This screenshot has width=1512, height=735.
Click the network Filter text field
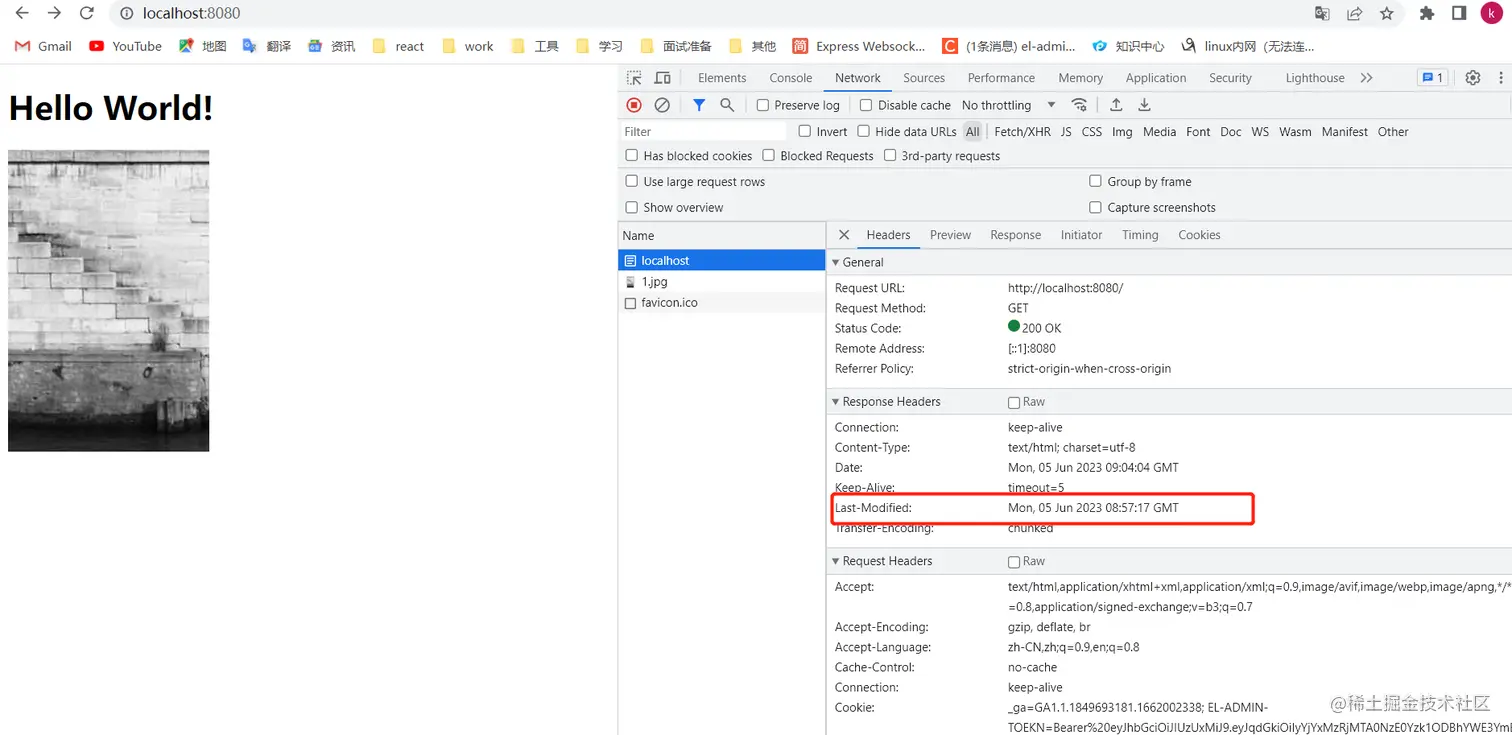(x=703, y=131)
